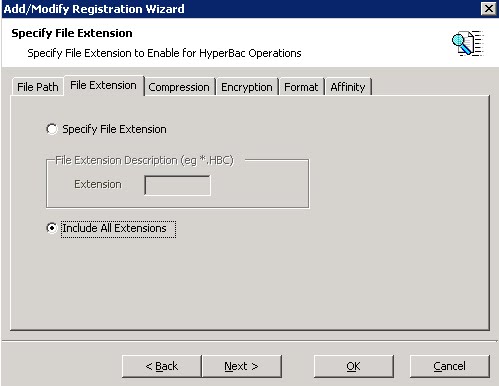Switch to the File Path tab
499x386 pixels.
tap(37, 87)
